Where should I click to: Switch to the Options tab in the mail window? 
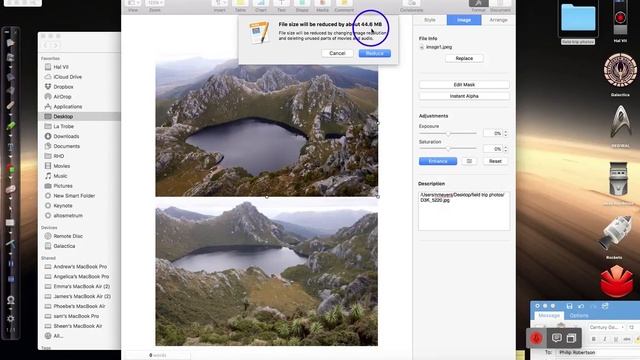(x=579, y=316)
